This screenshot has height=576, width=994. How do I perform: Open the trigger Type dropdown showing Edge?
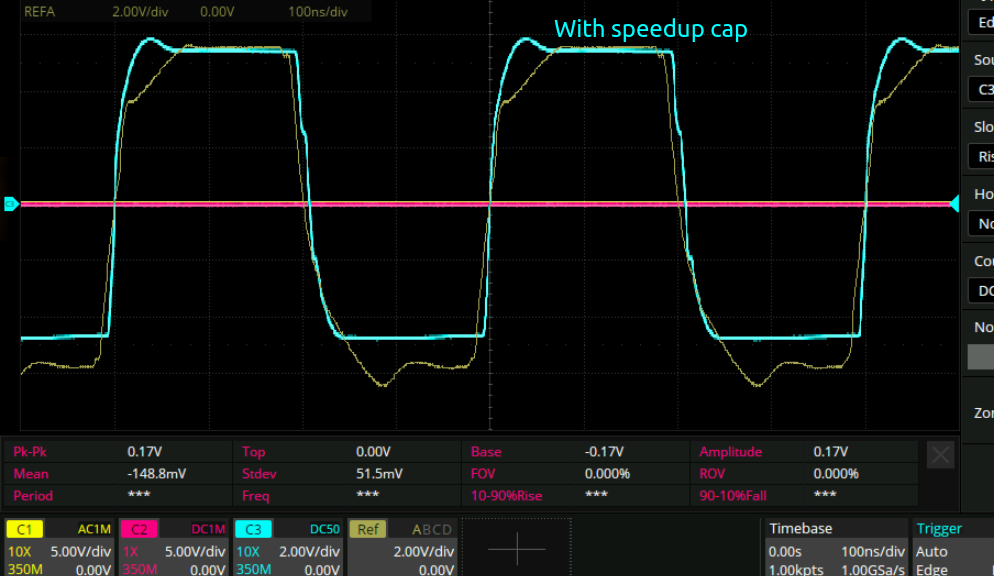980,23
